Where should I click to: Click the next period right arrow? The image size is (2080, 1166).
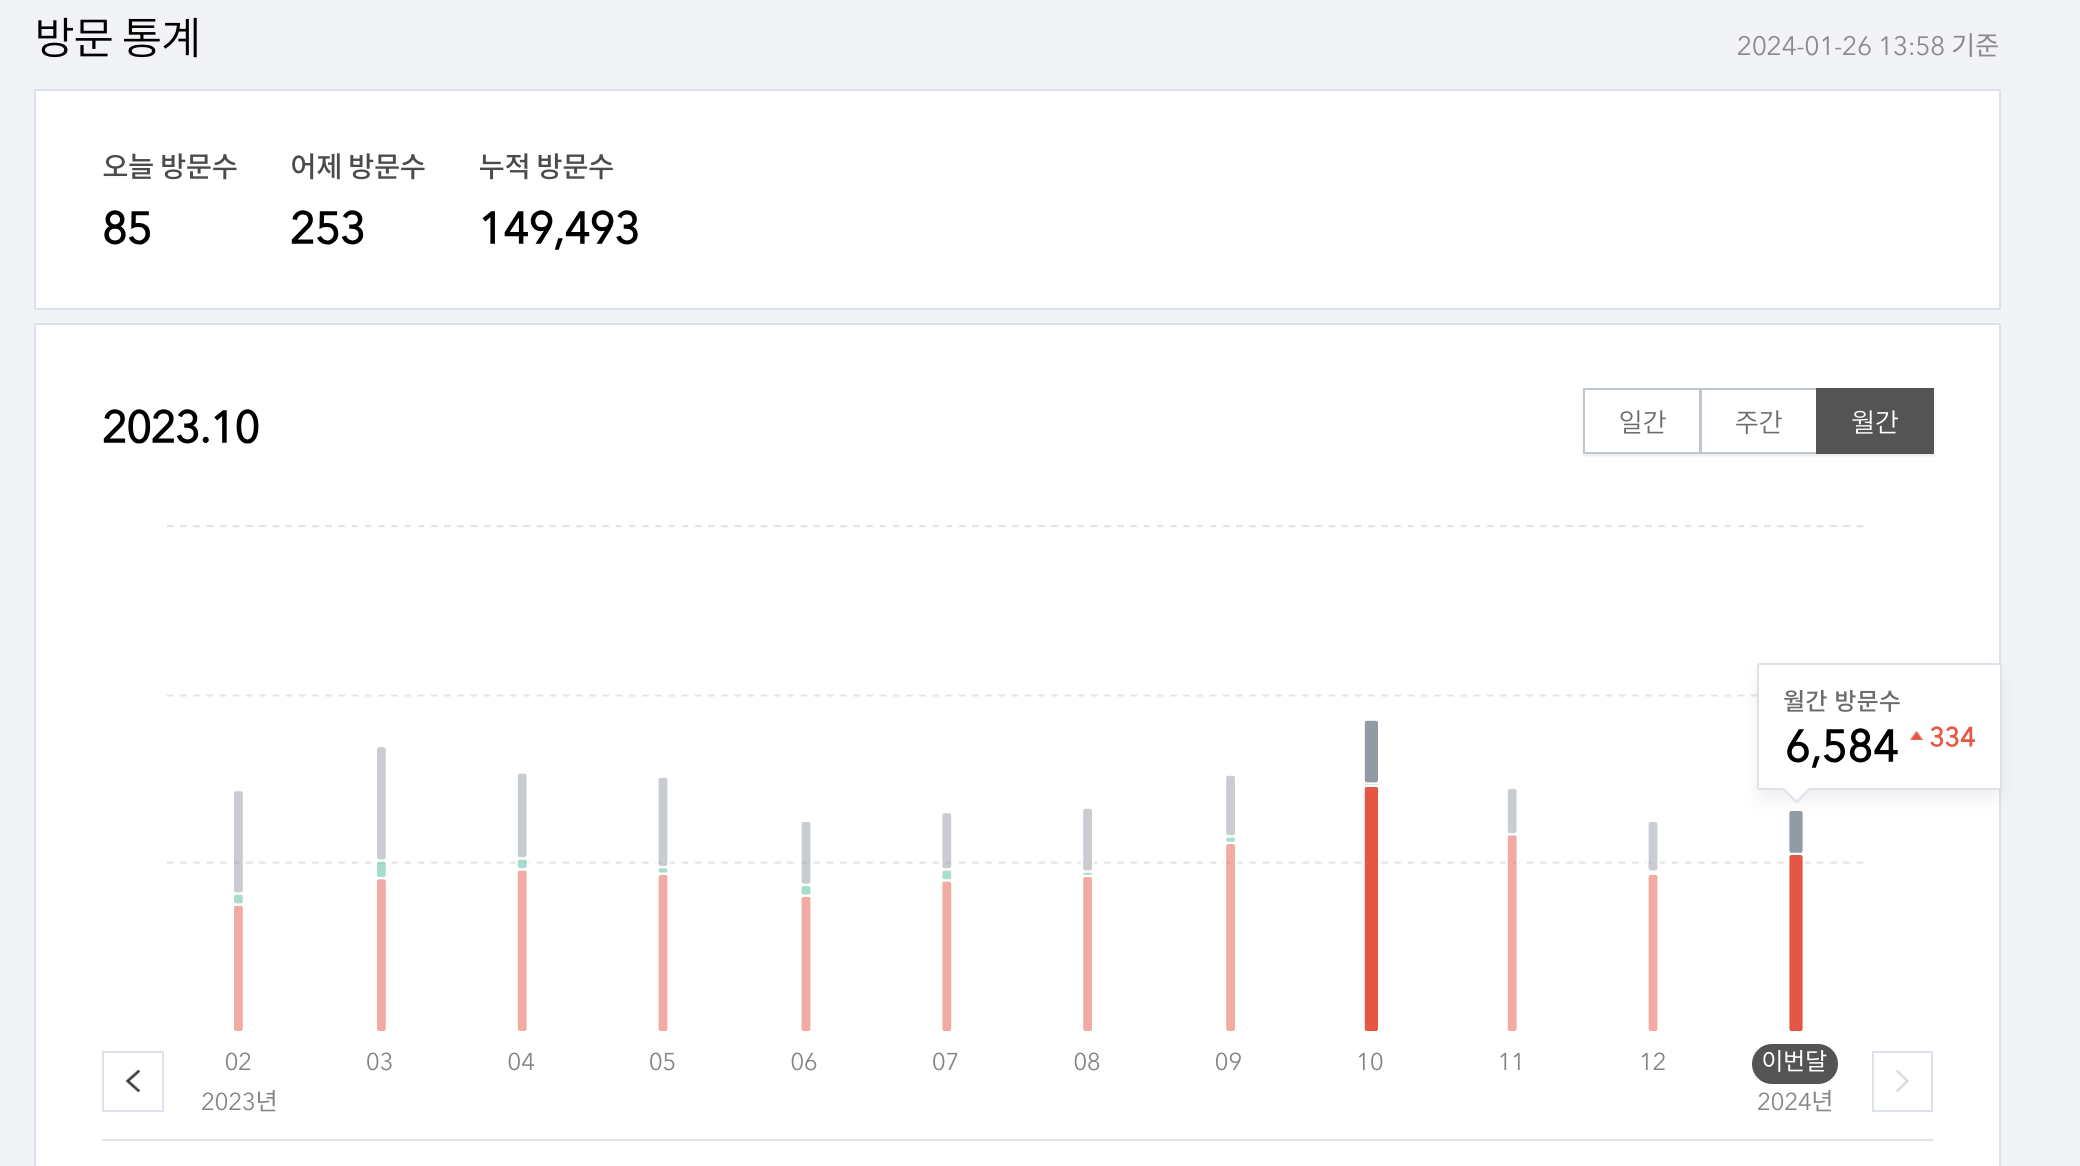coord(1902,1081)
